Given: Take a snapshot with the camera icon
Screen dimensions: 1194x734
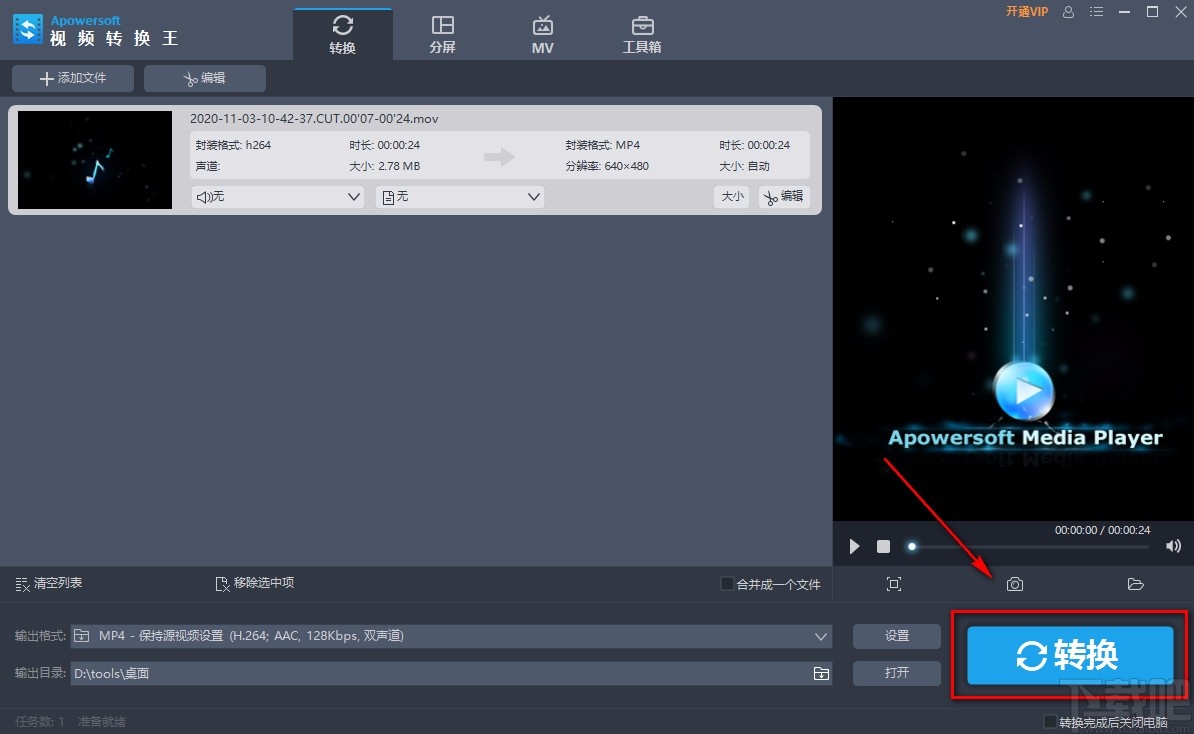Looking at the screenshot, I should [x=1014, y=584].
